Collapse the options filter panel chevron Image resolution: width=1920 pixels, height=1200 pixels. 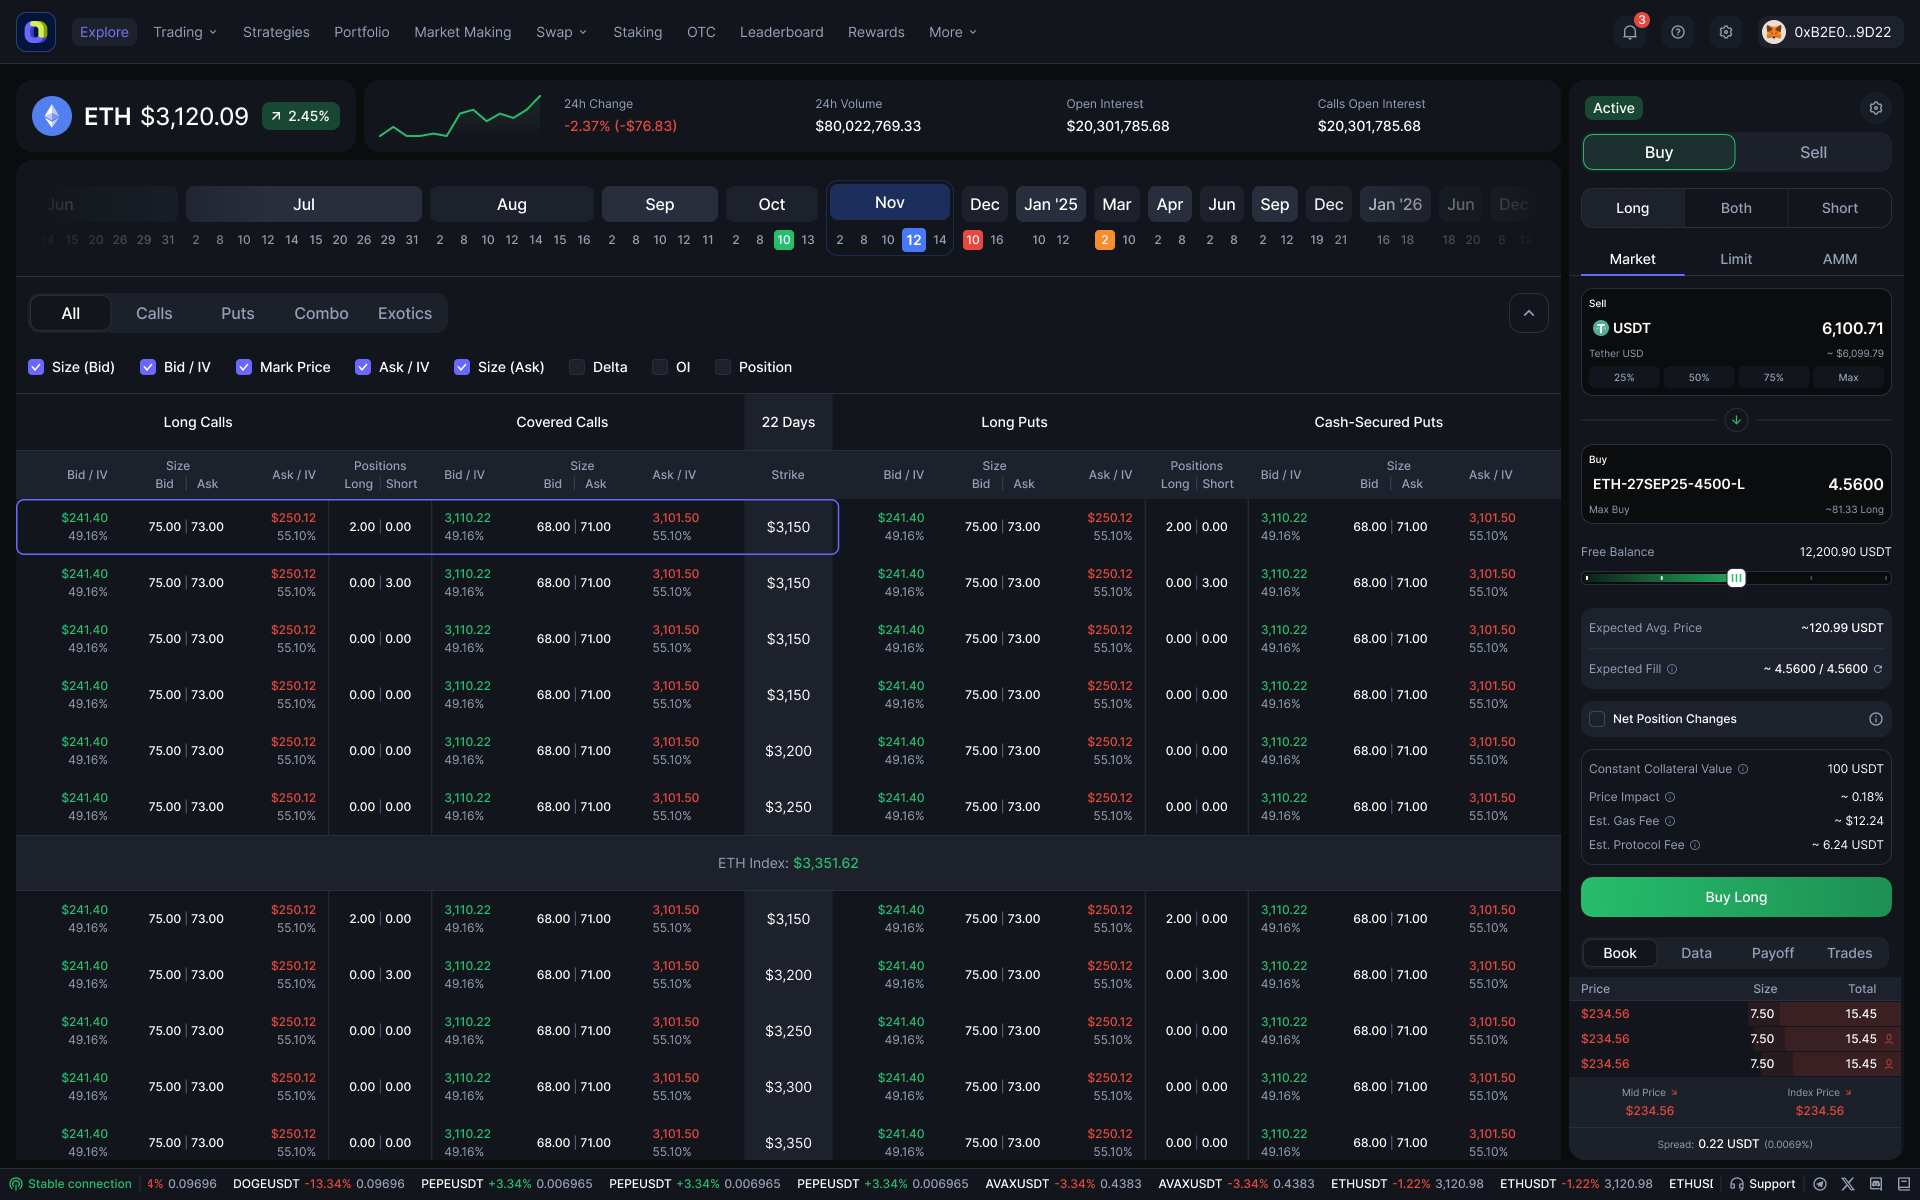pos(1528,313)
